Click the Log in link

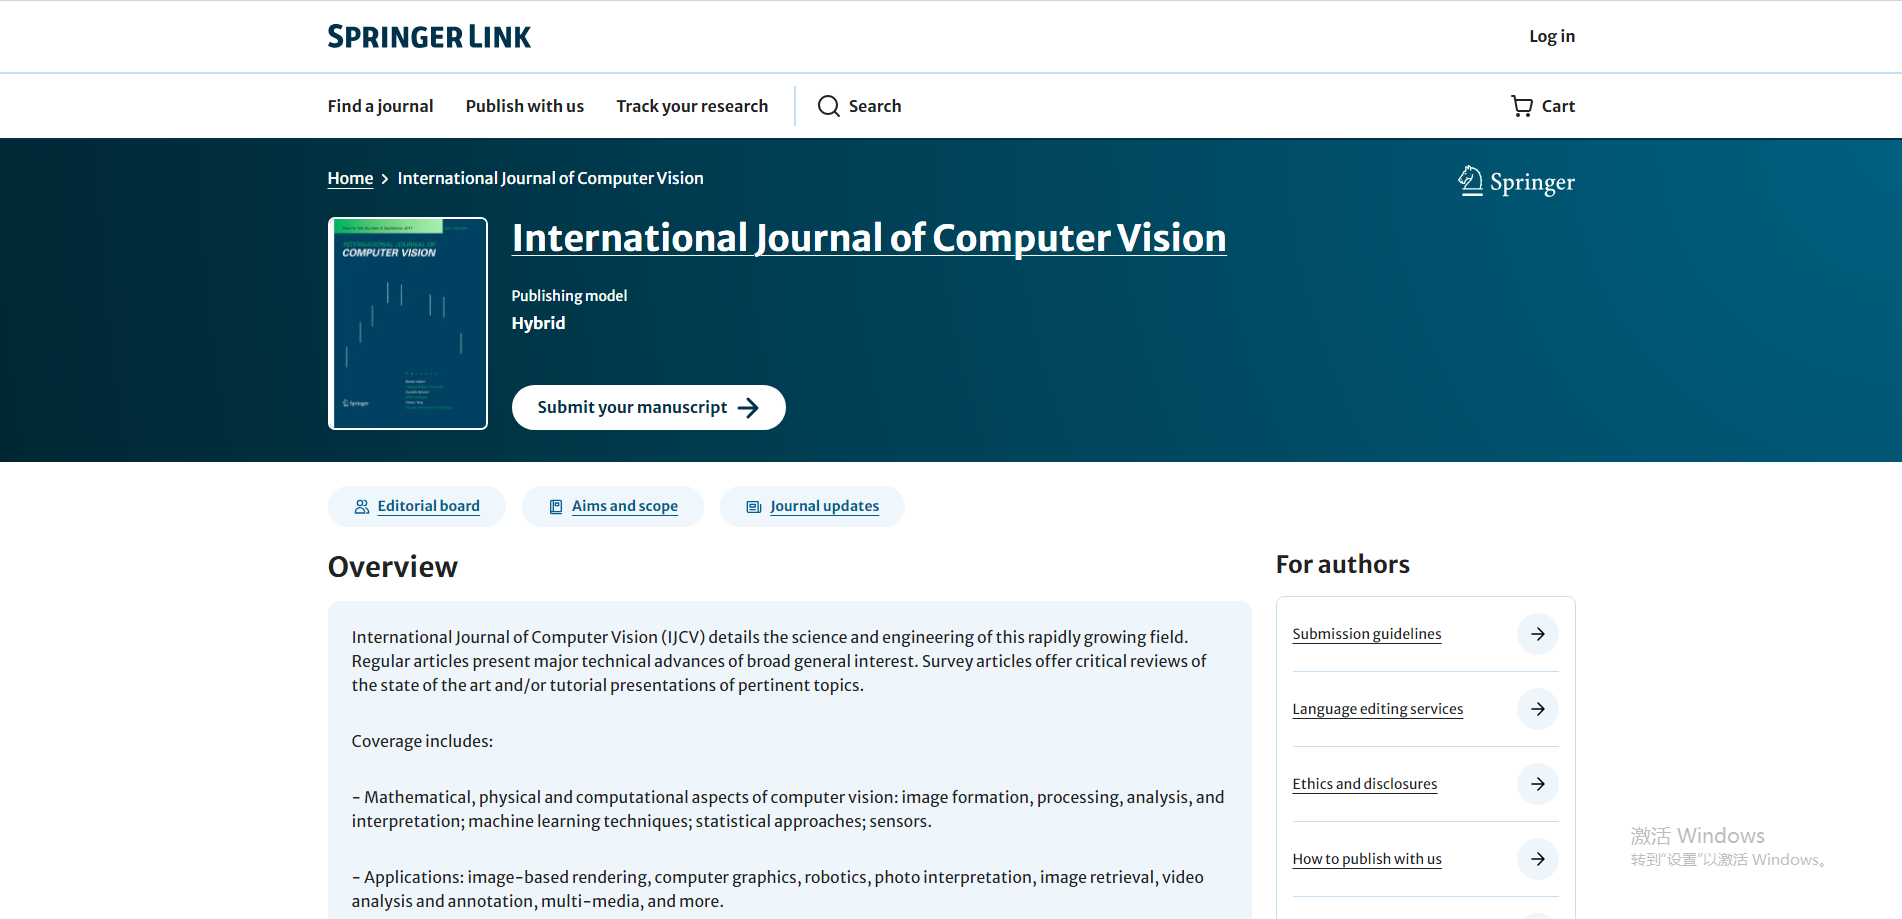1551,36
